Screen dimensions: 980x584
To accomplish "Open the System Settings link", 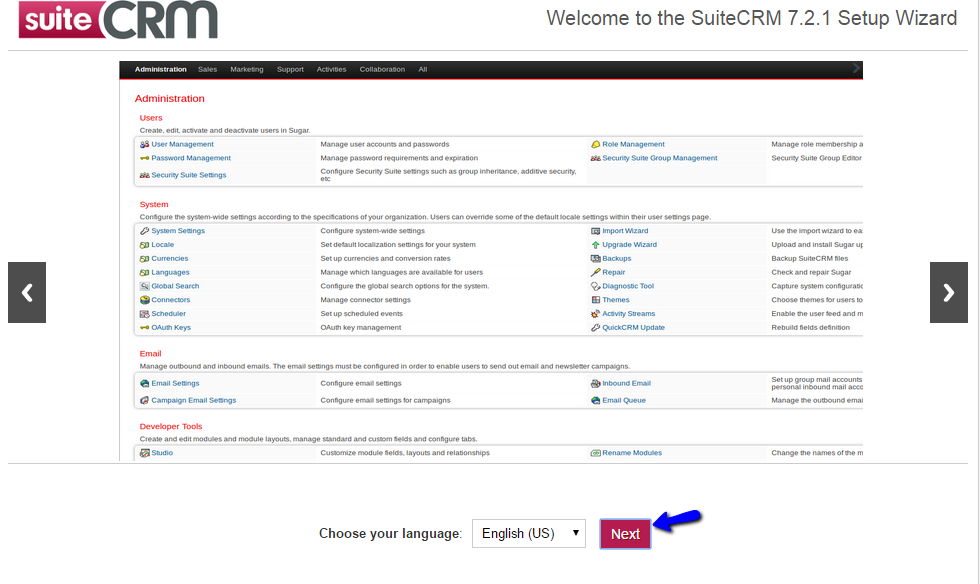I will (178, 231).
